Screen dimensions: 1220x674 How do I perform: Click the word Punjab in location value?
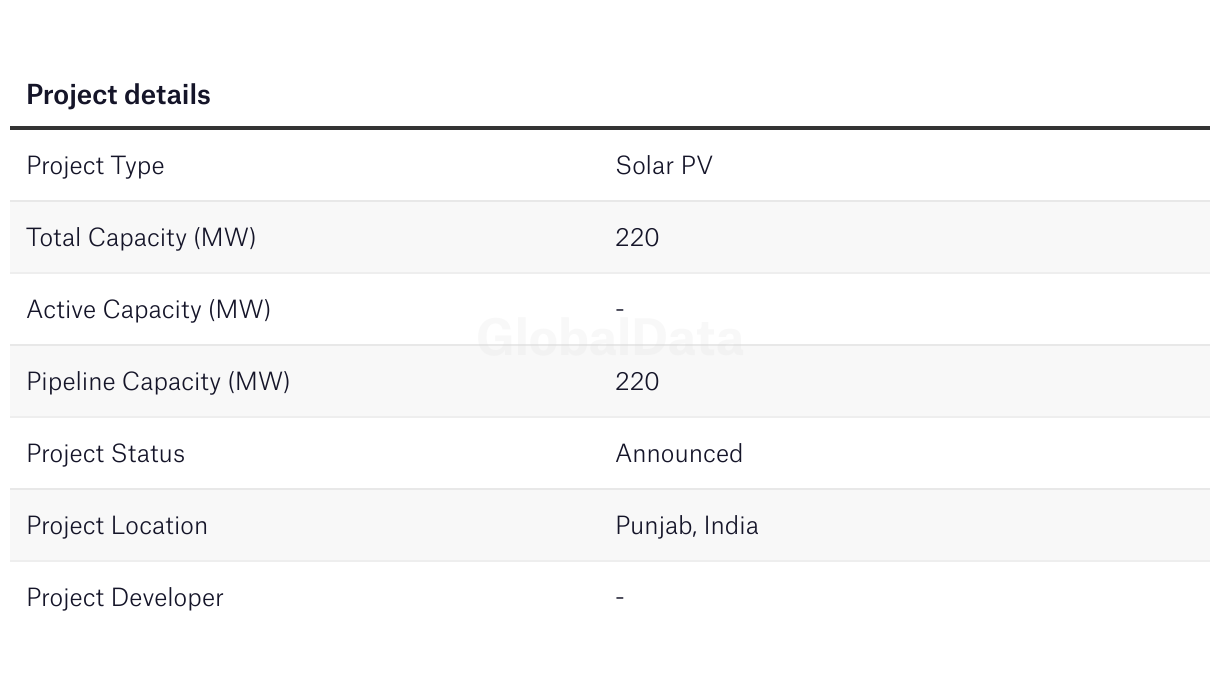(654, 526)
